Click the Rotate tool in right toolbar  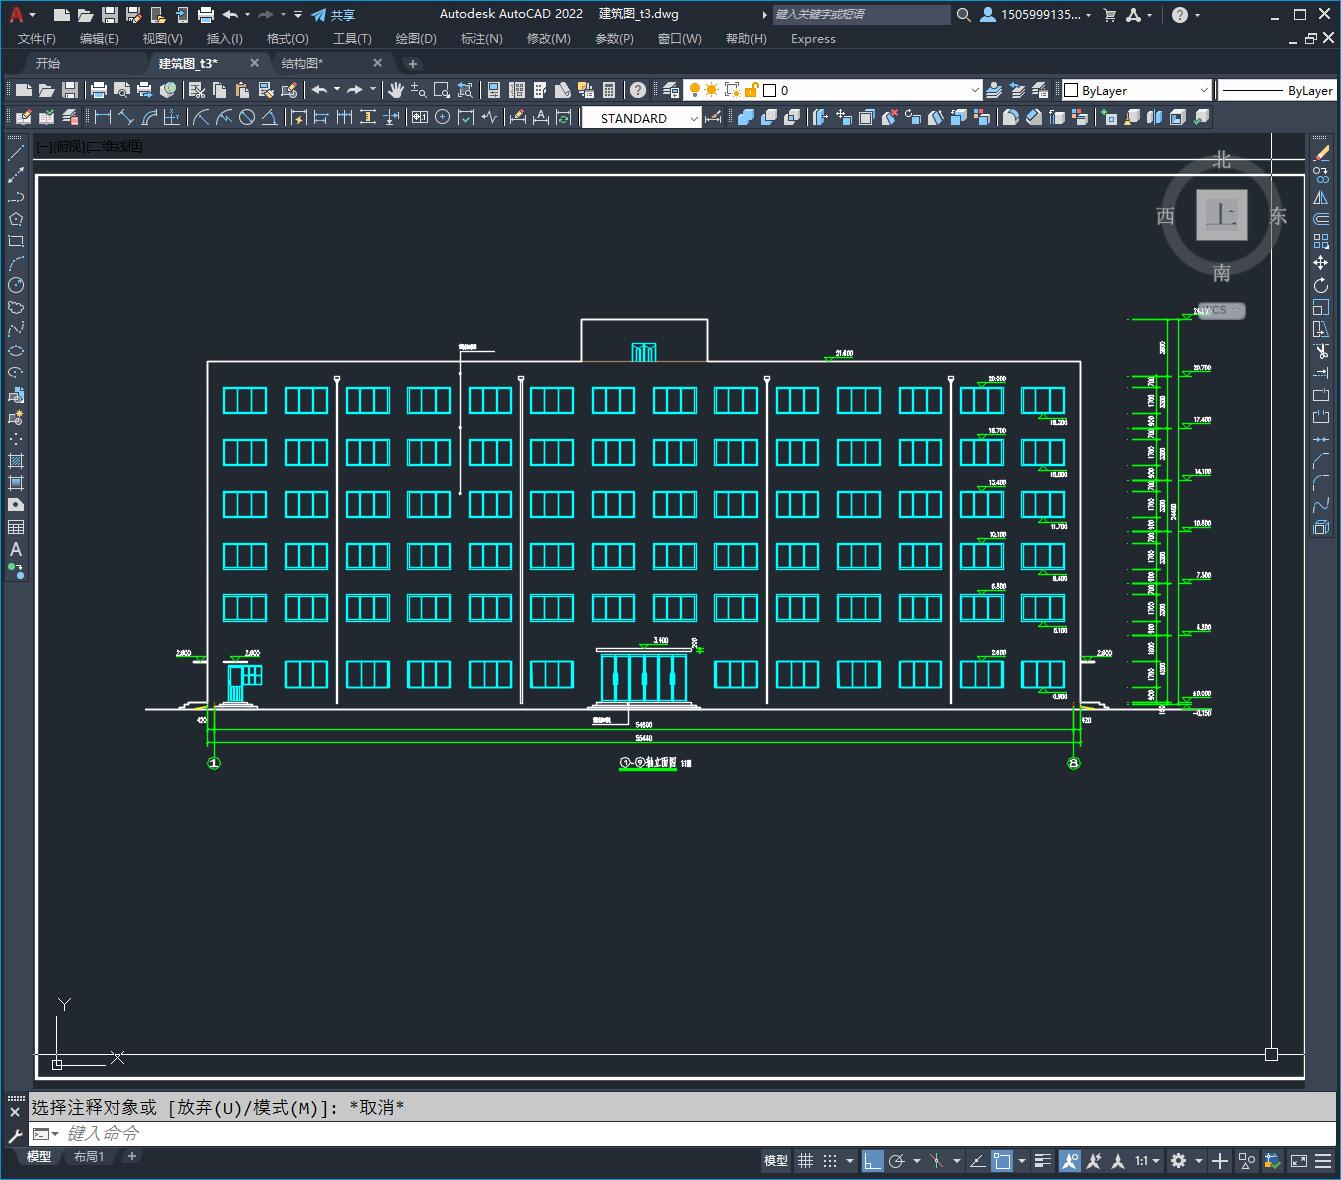[1321, 285]
